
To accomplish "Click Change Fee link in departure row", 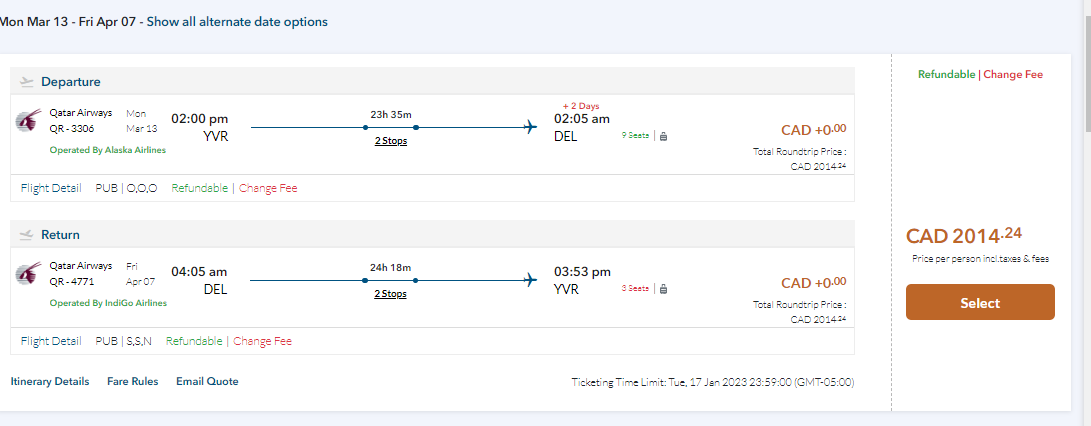I will (x=268, y=188).
